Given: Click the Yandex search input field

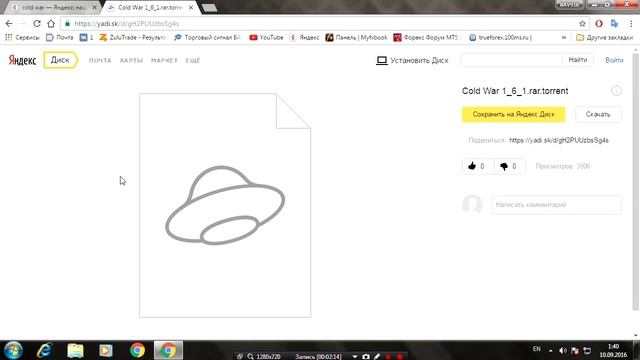Looking at the screenshot, I should (511, 60).
